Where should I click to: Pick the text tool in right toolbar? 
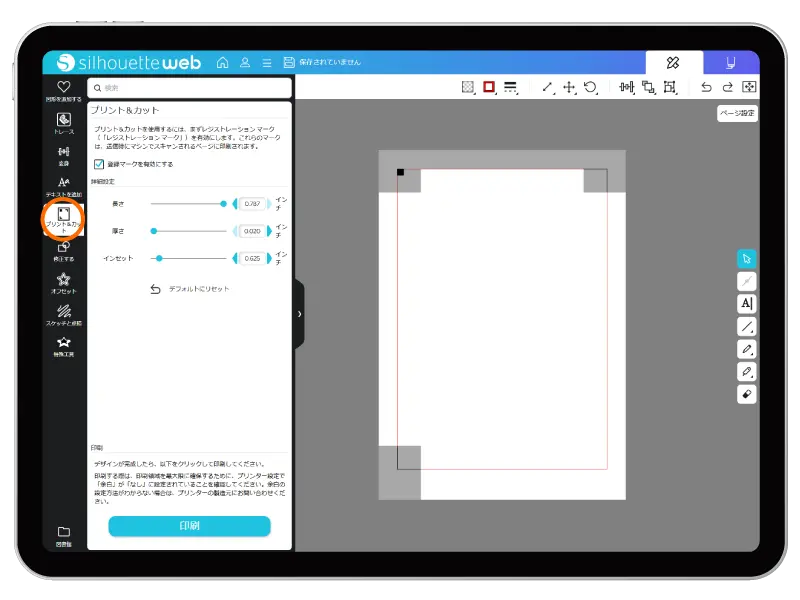[x=746, y=303]
